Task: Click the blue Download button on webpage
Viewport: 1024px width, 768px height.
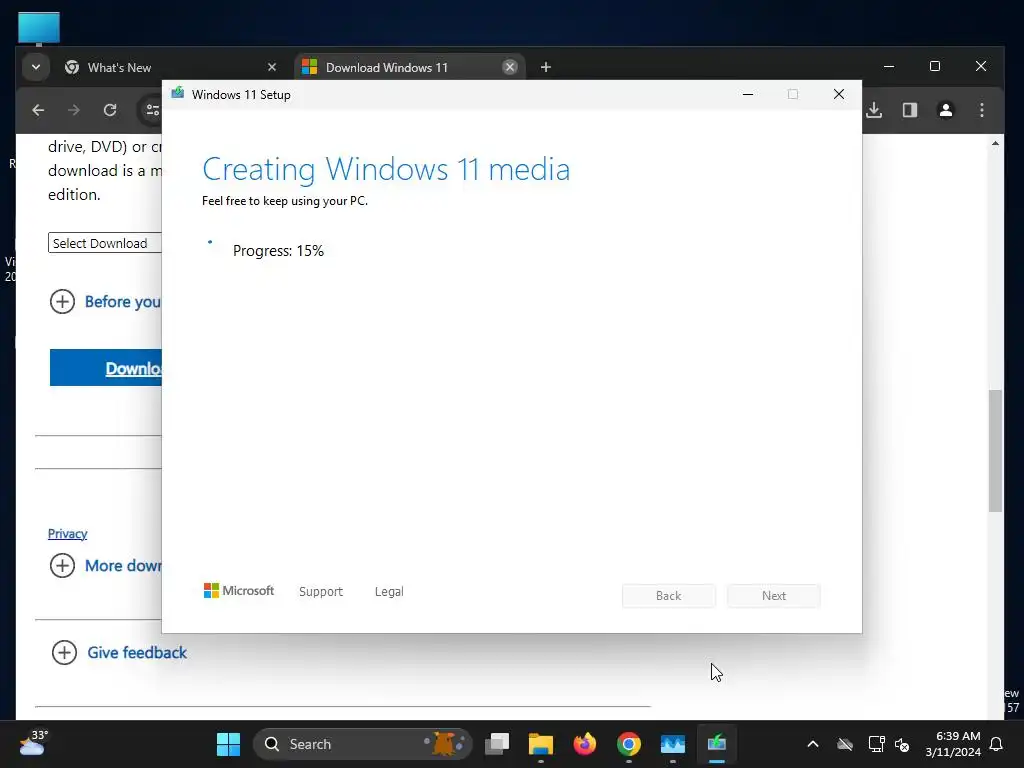Action: [106, 368]
